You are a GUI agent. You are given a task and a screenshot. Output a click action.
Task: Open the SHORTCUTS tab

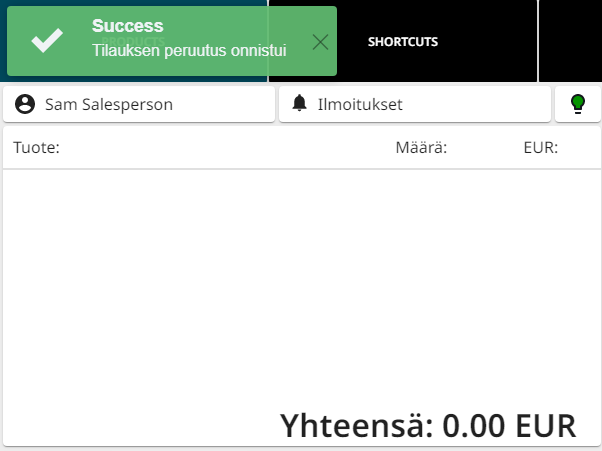click(403, 42)
